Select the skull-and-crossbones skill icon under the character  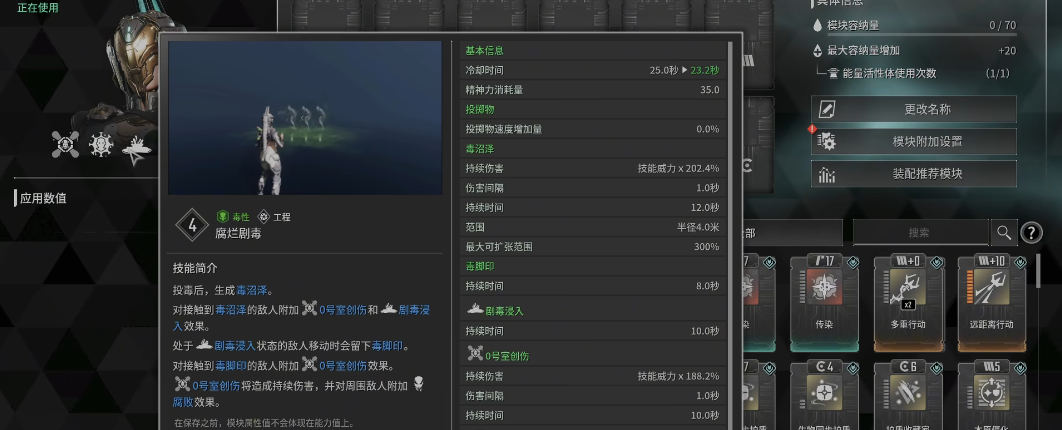pos(66,144)
